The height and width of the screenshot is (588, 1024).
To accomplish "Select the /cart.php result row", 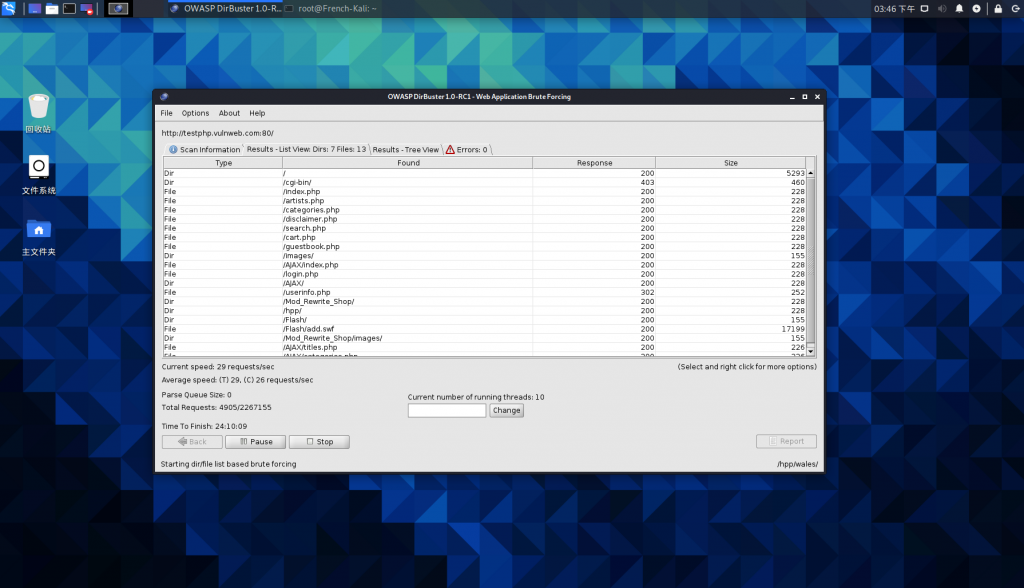I will (485, 237).
